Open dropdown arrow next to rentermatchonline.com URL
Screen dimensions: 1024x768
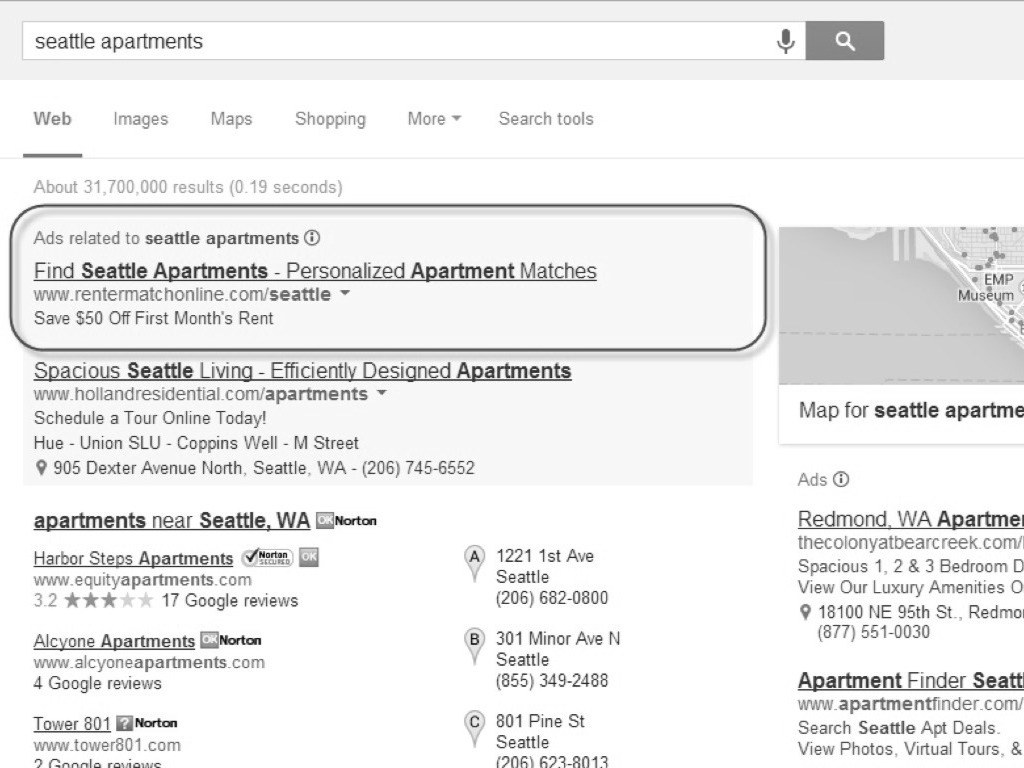pos(345,294)
